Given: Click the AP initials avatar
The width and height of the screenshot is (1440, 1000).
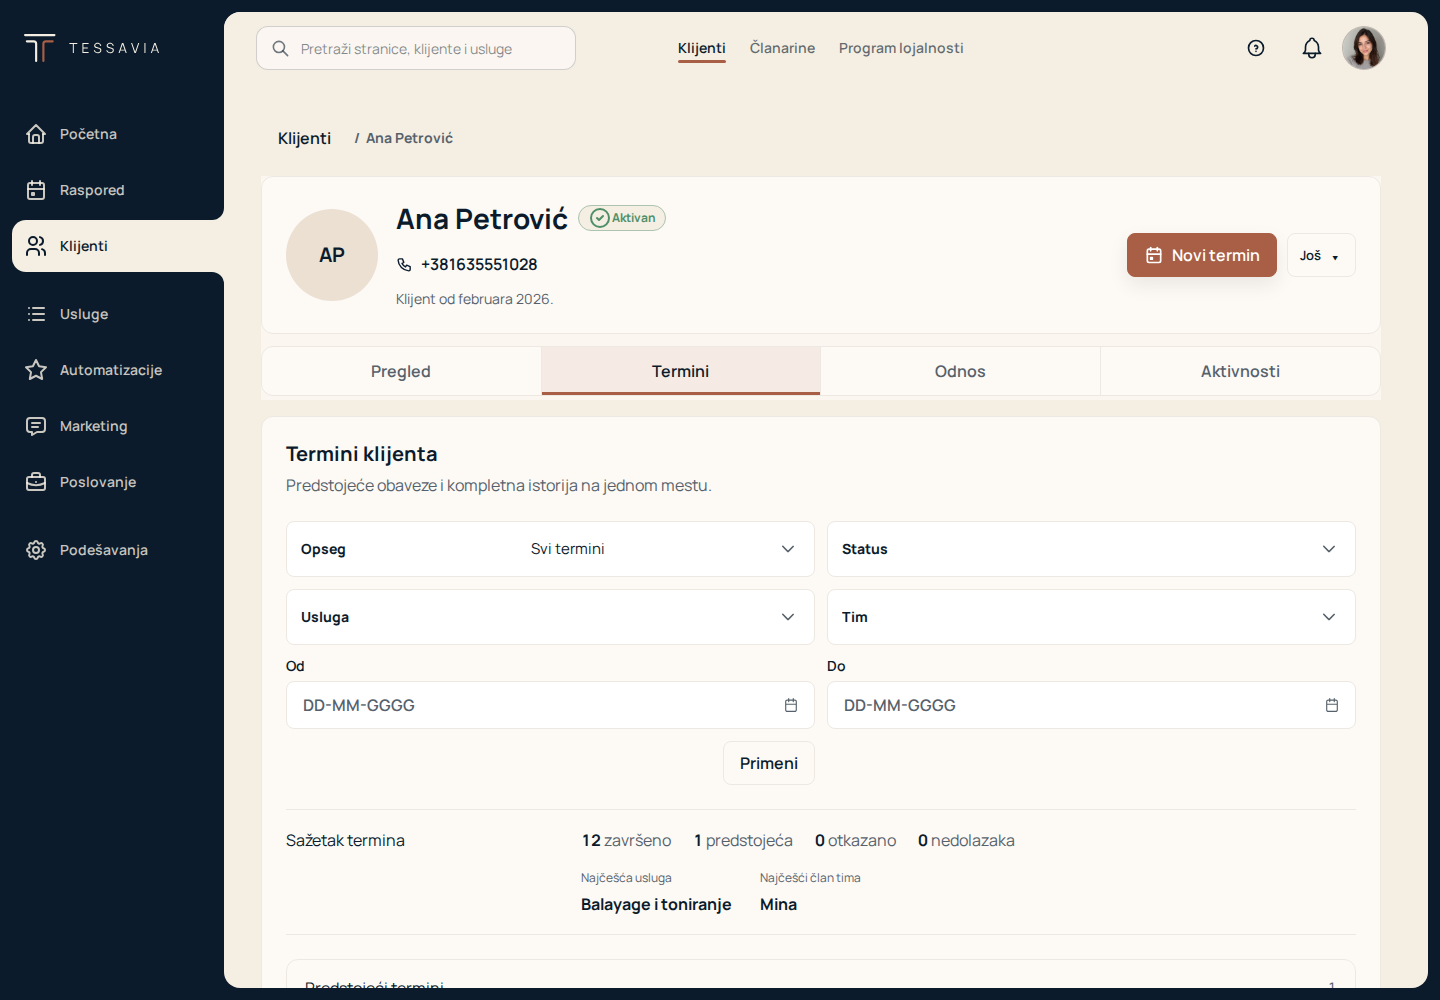Looking at the screenshot, I should tap(332, 255).
